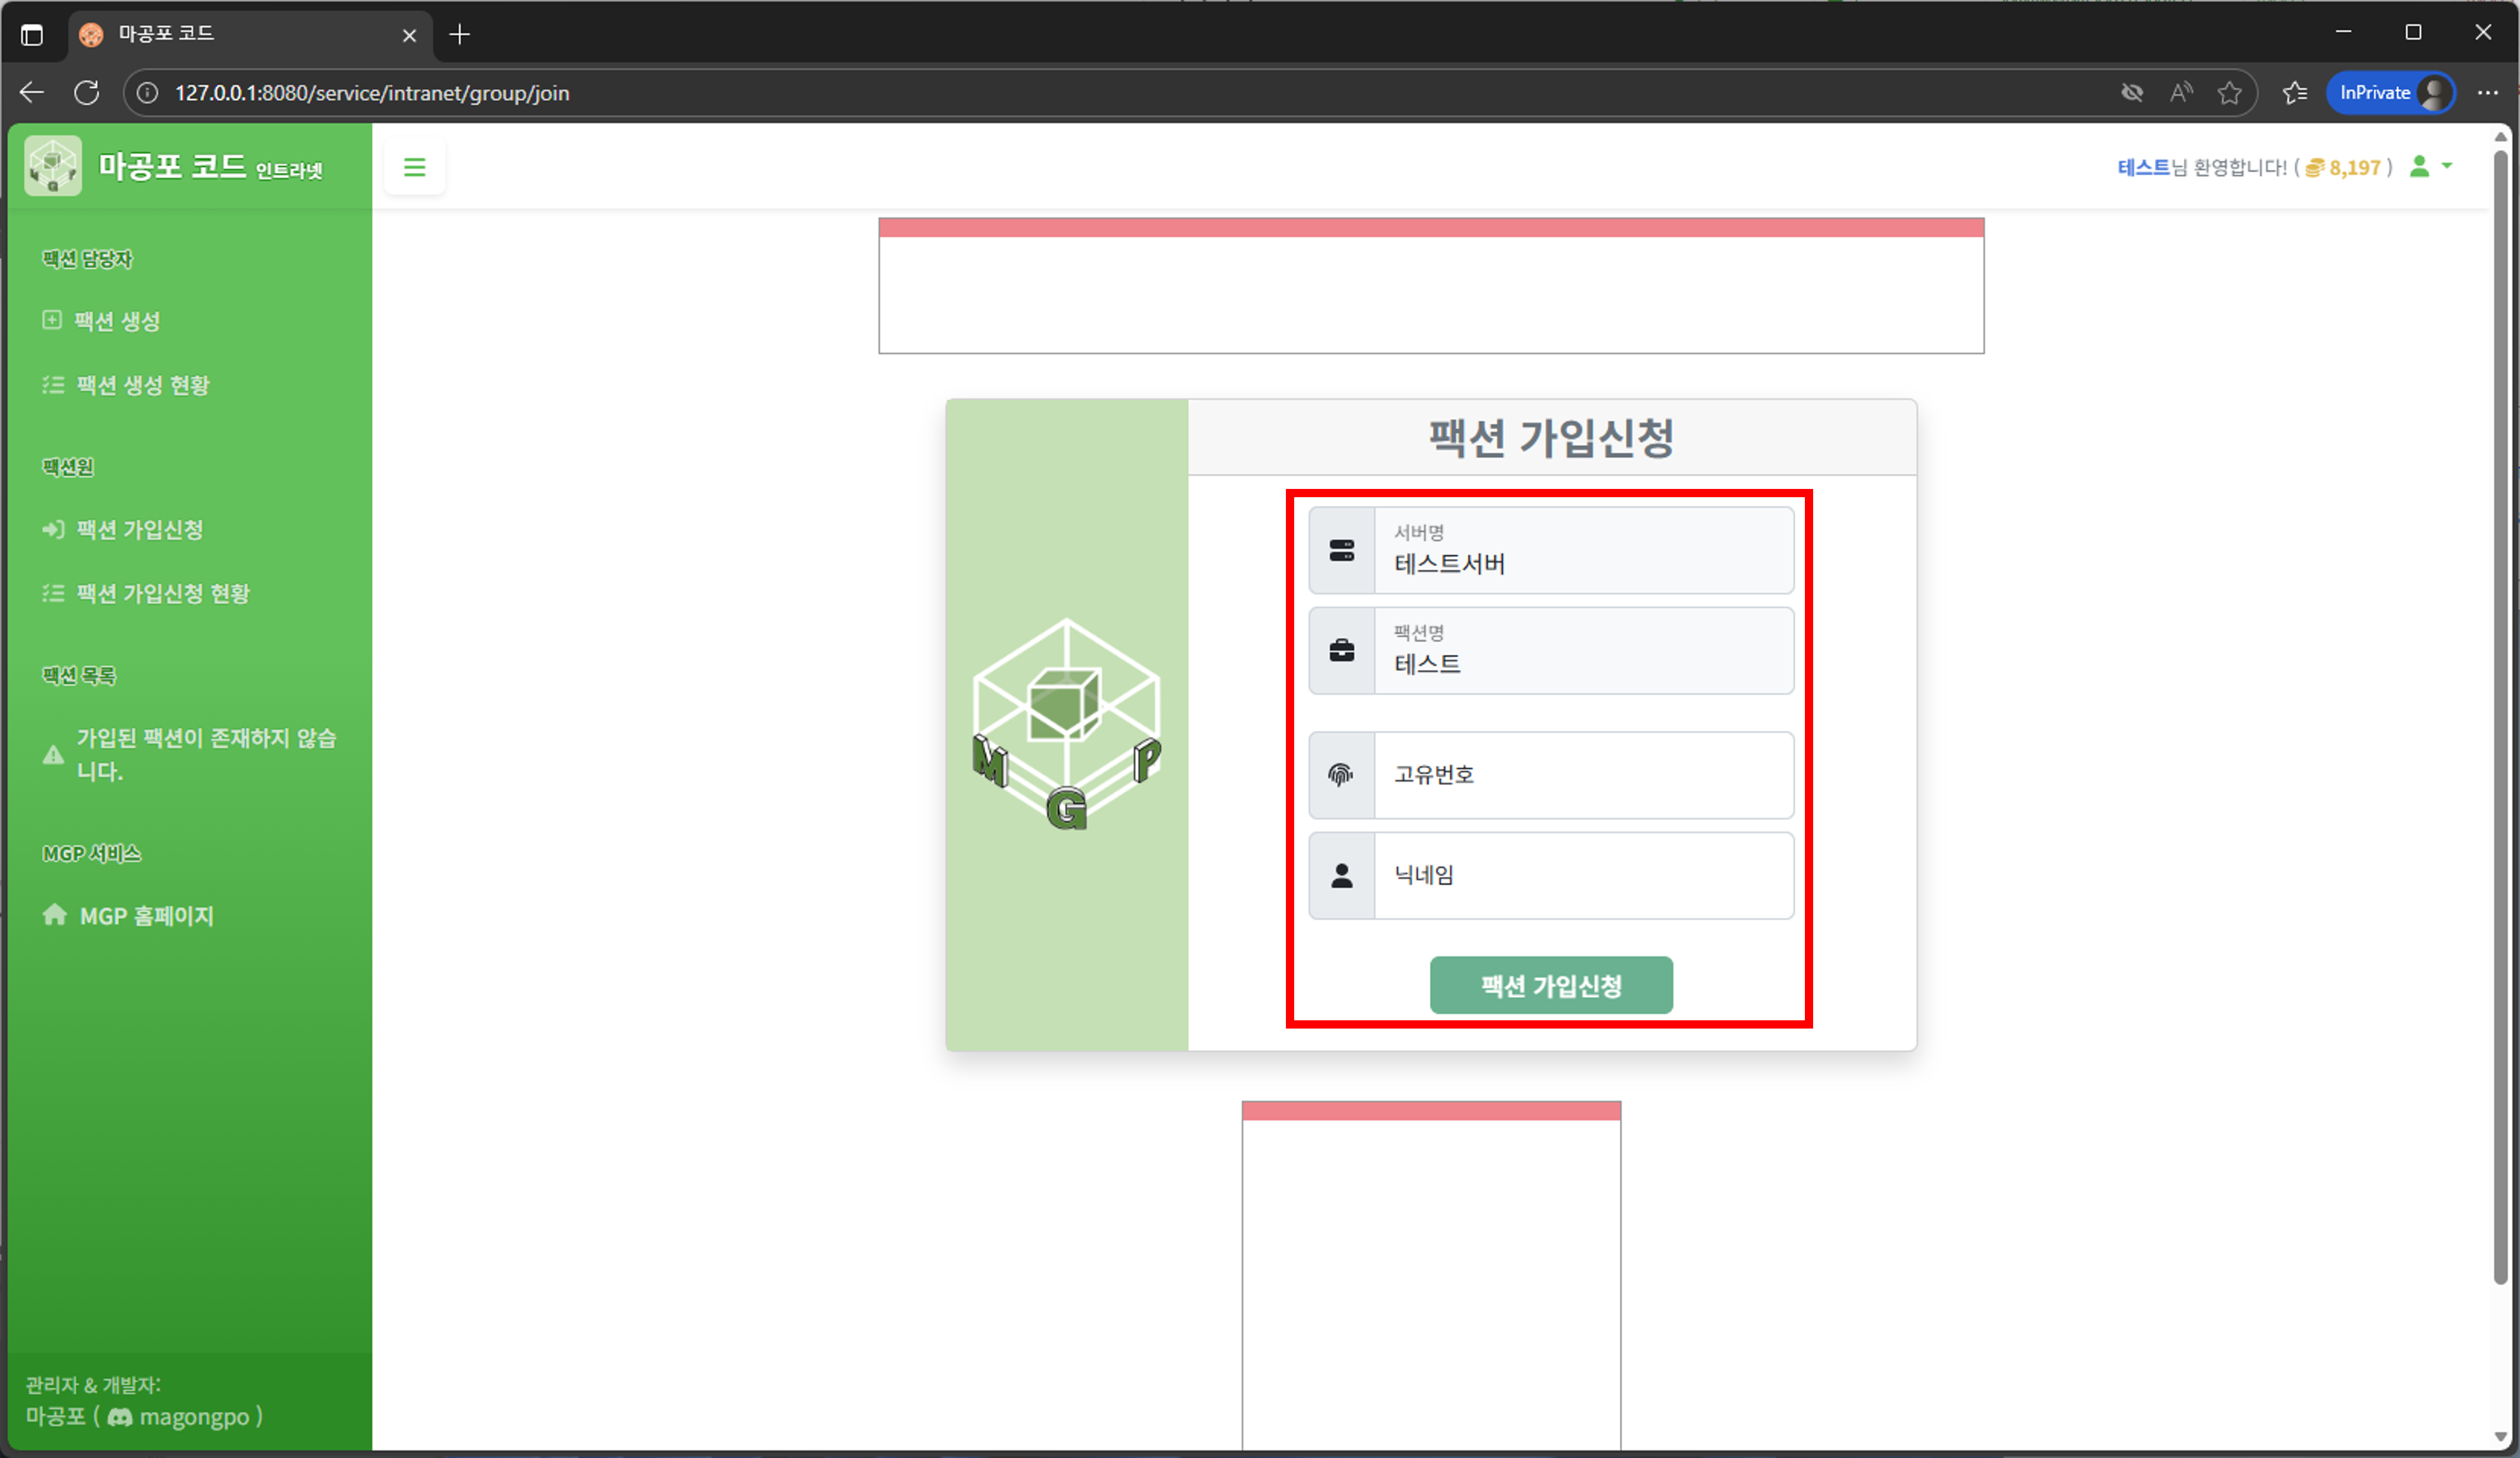Image resolution: width=2520 pixels, height=1458 pixels.
Task: Open the sidebar hamburger menu
Action: click(x=414, y=166)
